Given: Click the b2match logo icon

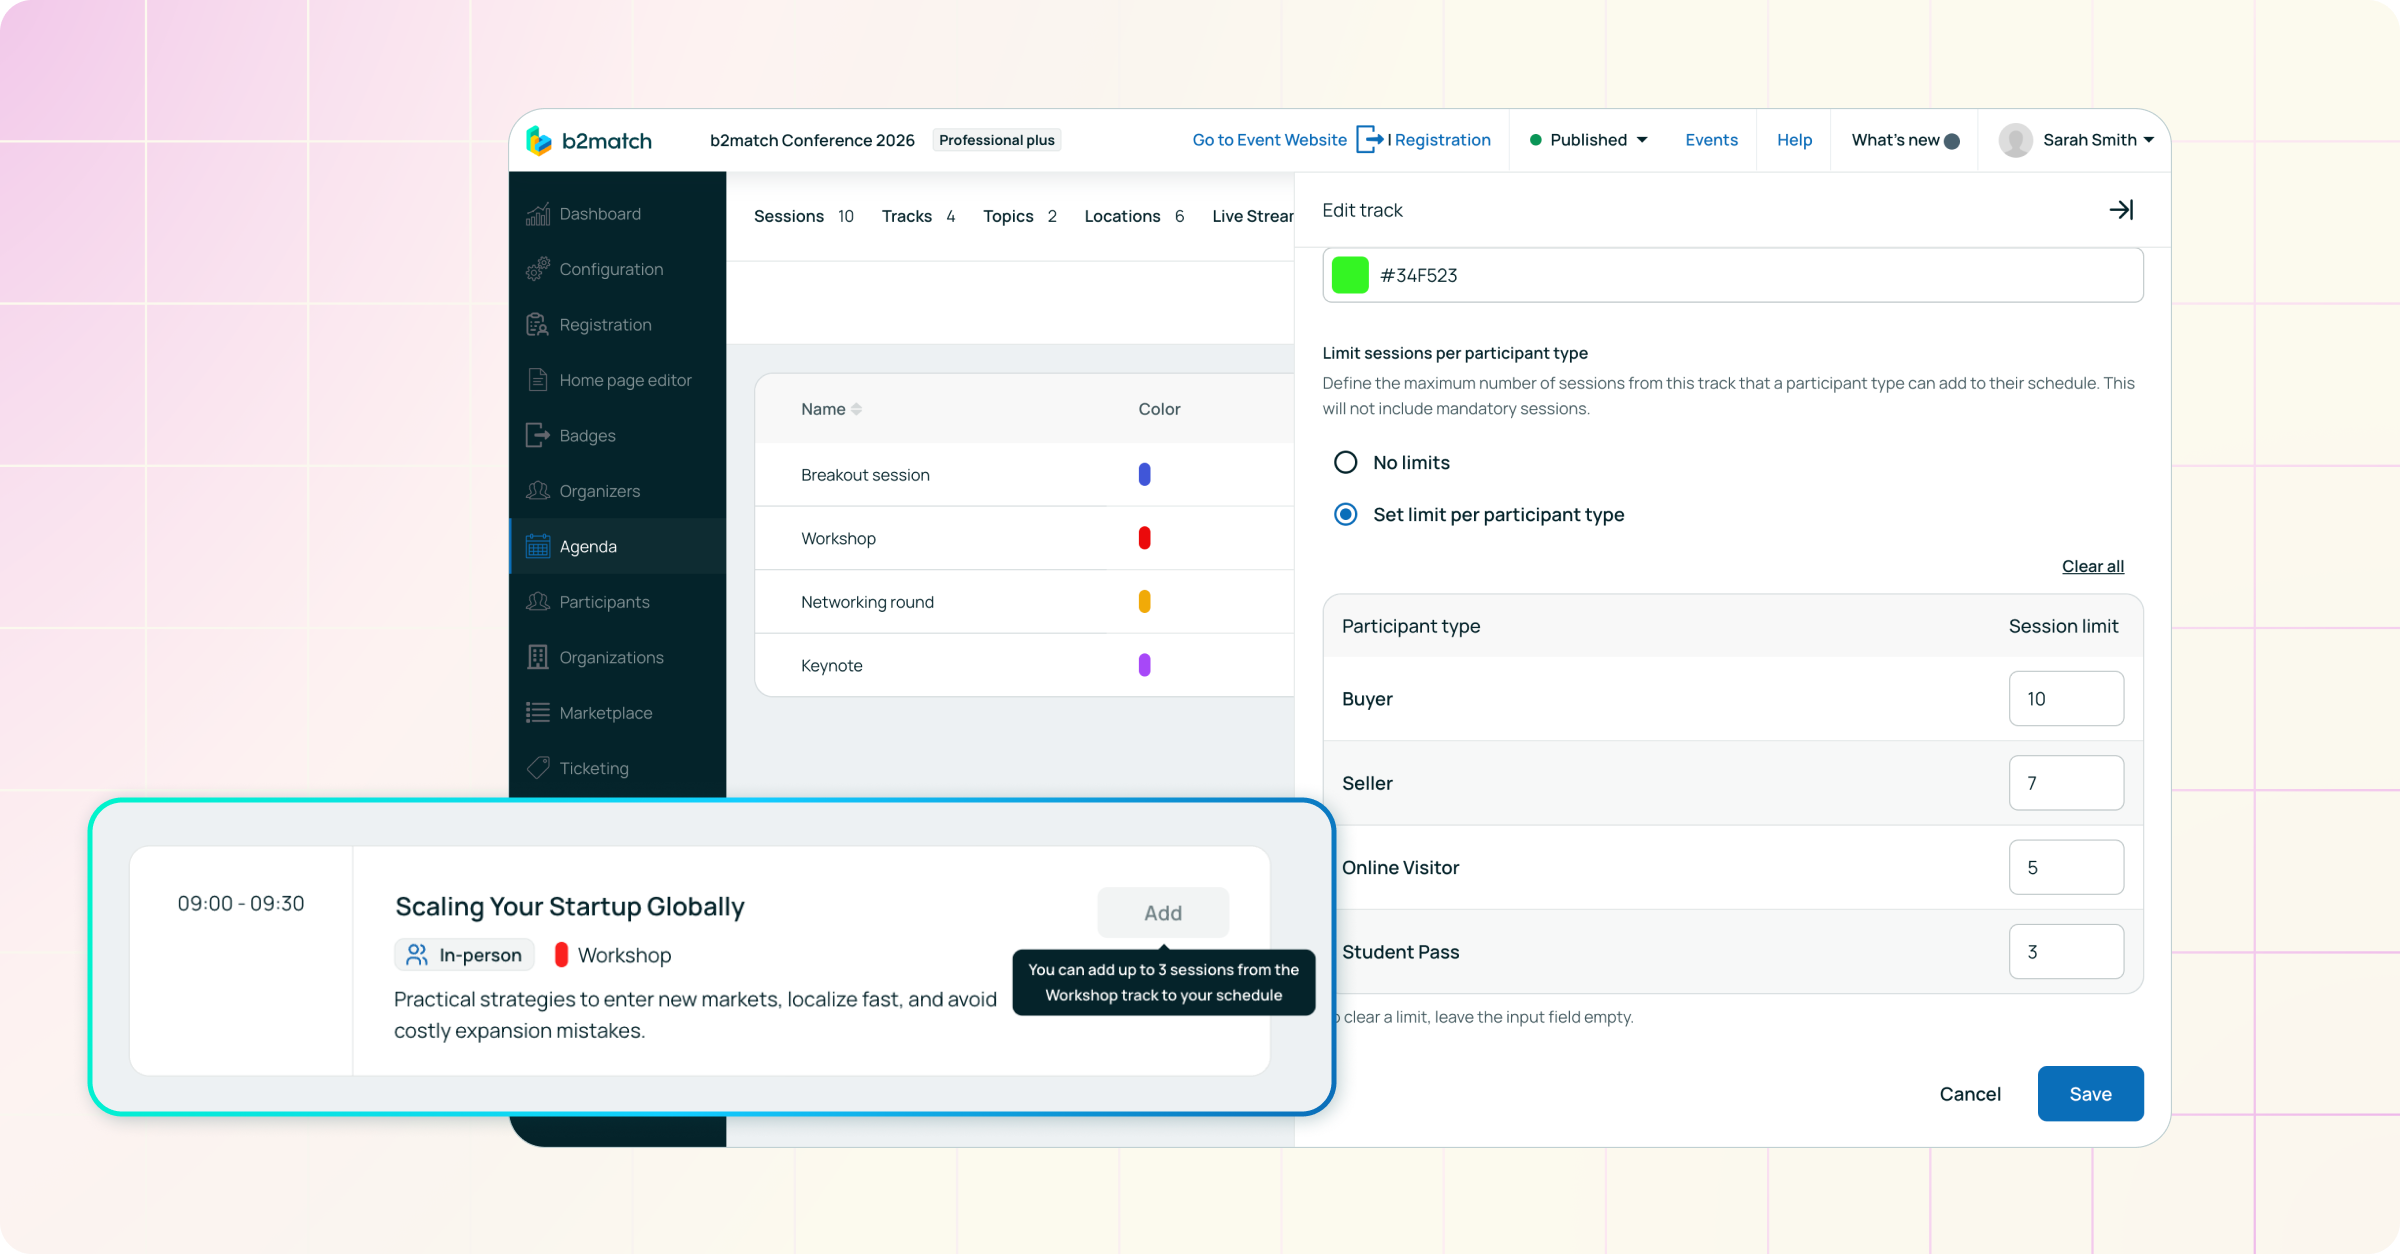Looking at the screenshot, I should point(539,141).
